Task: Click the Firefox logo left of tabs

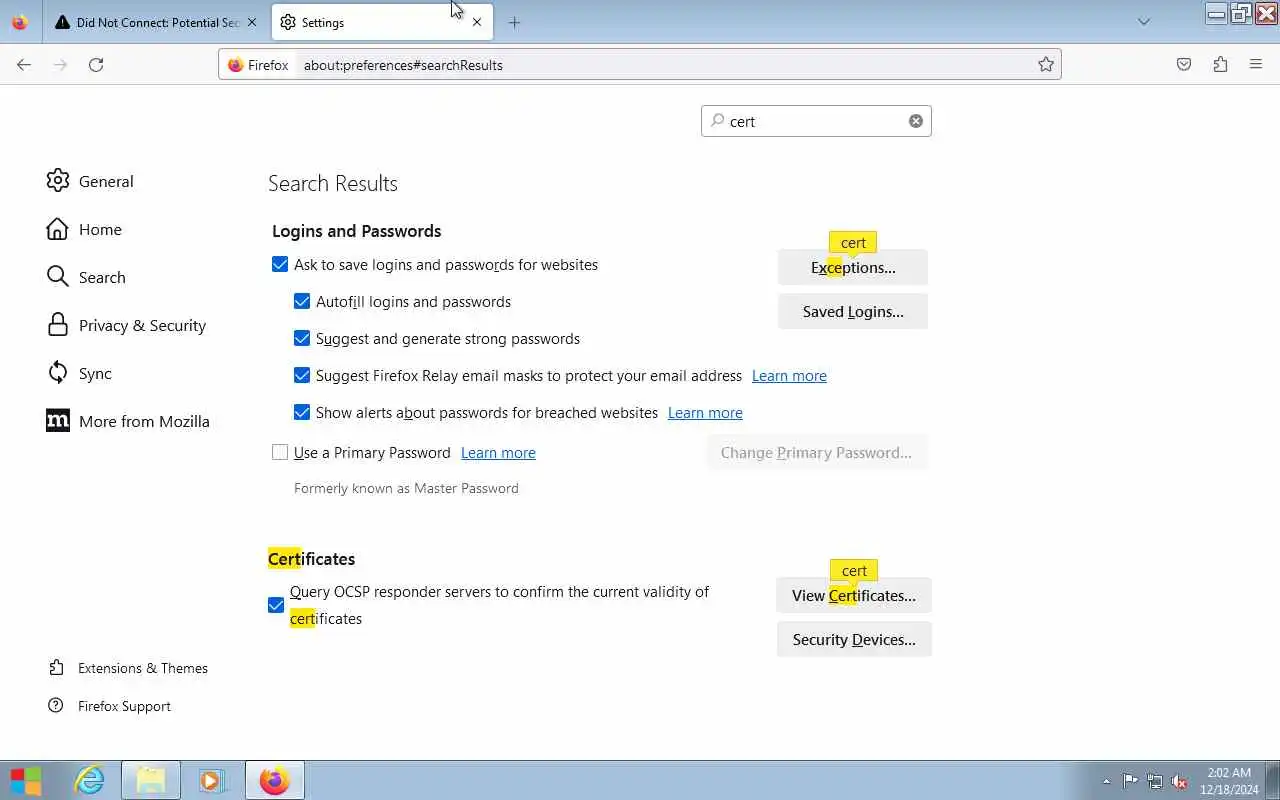Action: (x=20, y=22)
